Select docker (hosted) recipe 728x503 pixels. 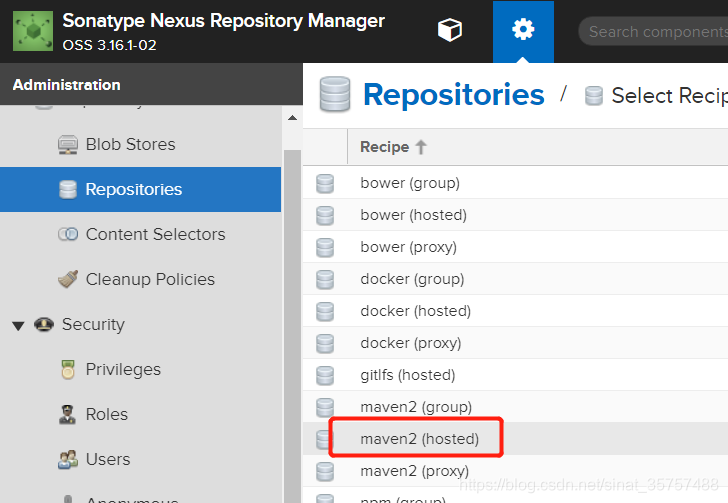[x=416, y=311]
